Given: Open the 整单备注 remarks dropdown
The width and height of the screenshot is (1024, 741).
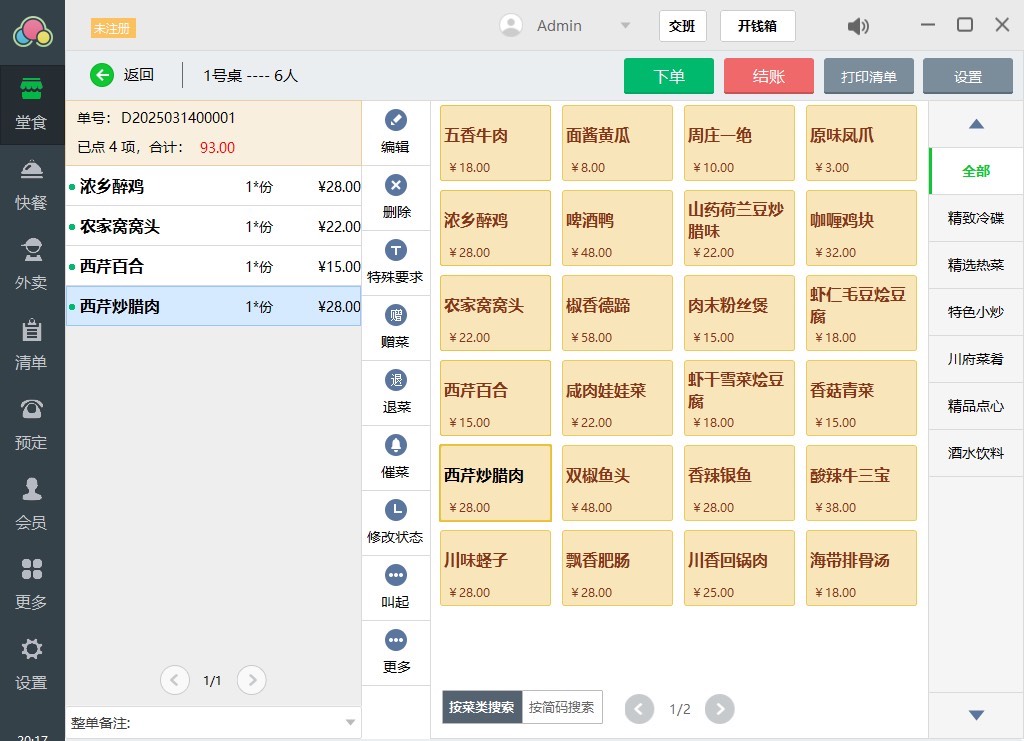Looking at the screenshot, I should click(x=350, y=722).
